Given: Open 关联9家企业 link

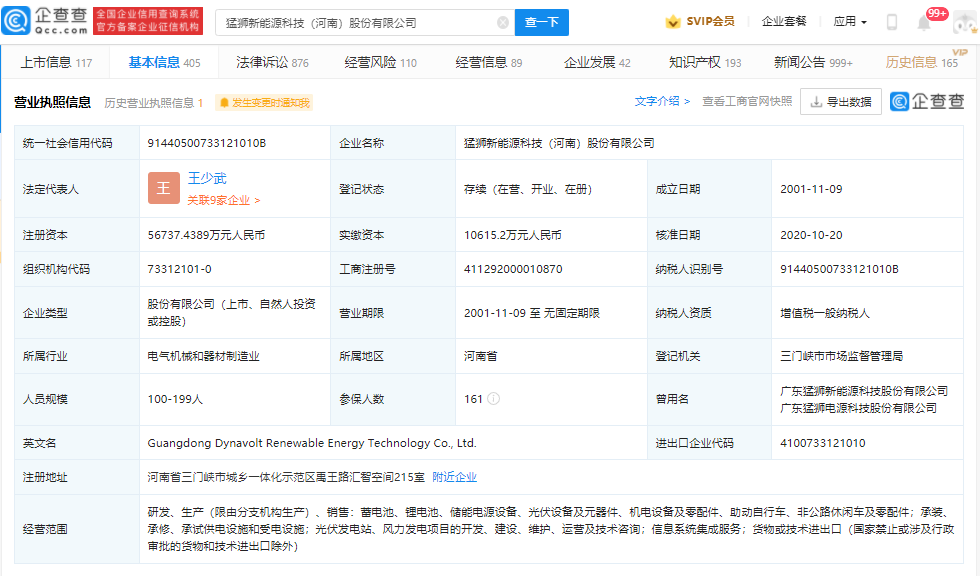Looking at the screenshot, I should tap(224, 201).
